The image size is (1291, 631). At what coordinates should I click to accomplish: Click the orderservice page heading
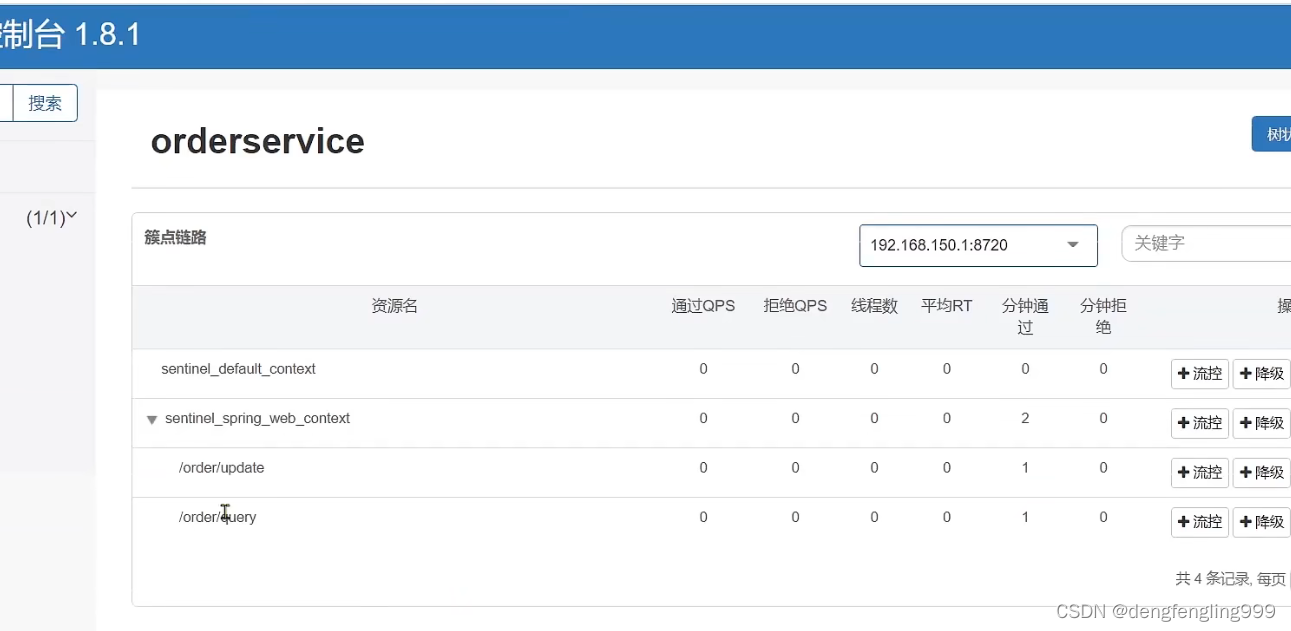(x=257, y=141)
